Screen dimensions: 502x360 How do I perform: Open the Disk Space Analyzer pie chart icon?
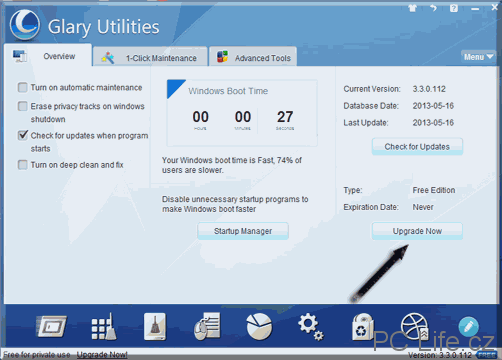point(259,327)
